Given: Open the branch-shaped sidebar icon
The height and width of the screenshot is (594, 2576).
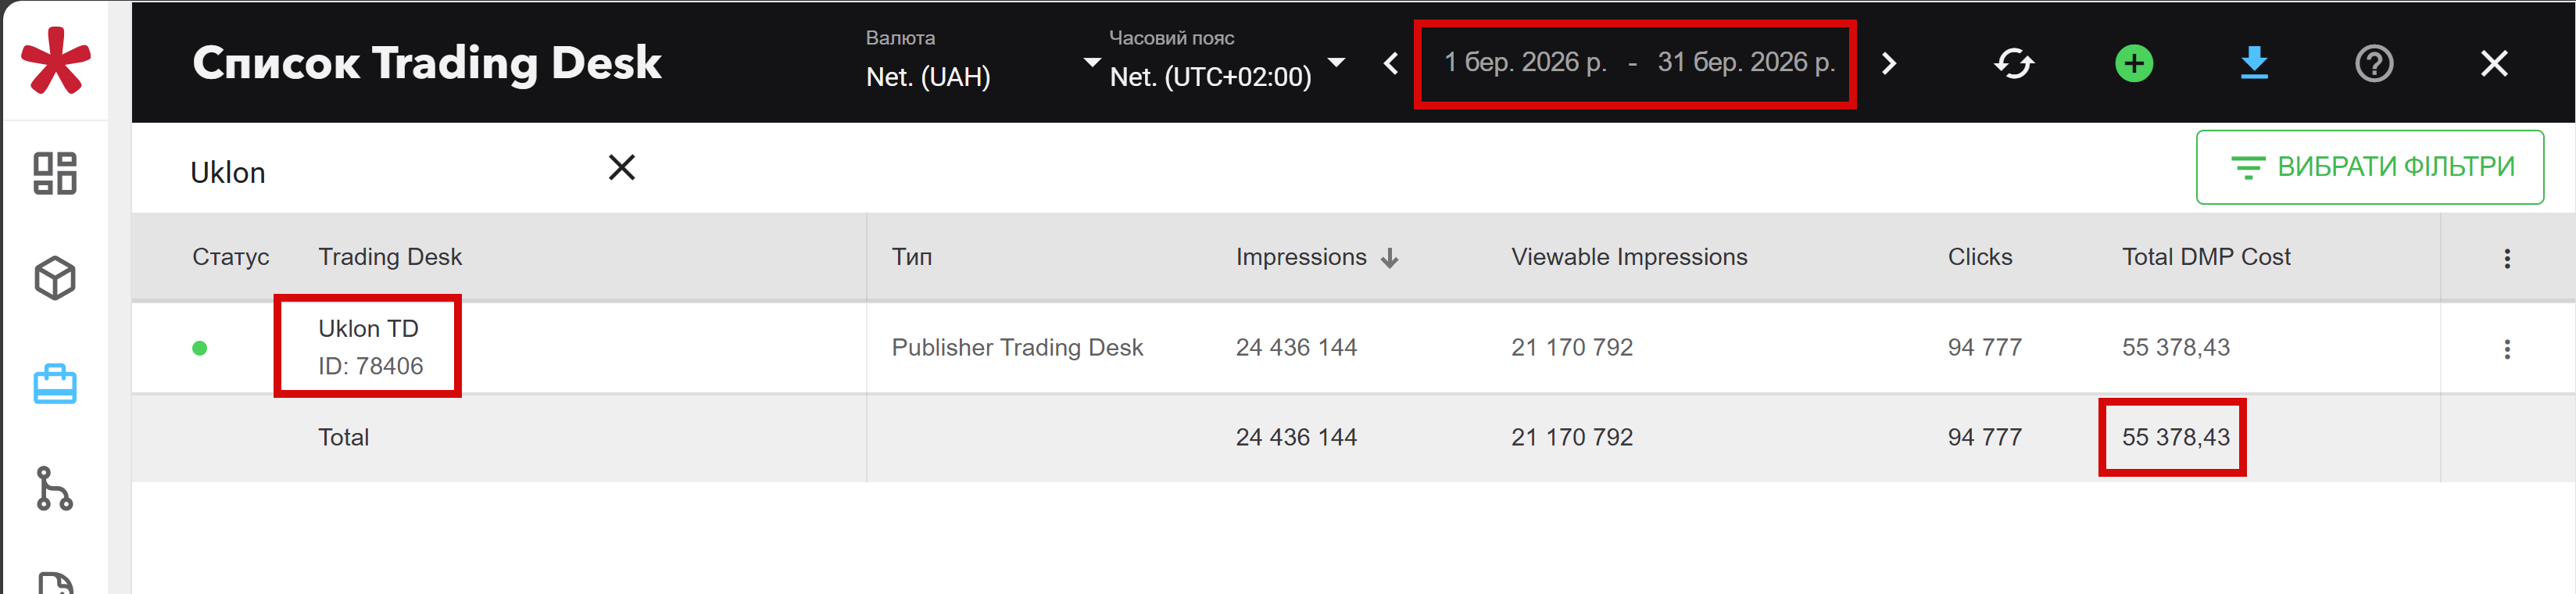Looking at the screenshot, I should (54, 489).
